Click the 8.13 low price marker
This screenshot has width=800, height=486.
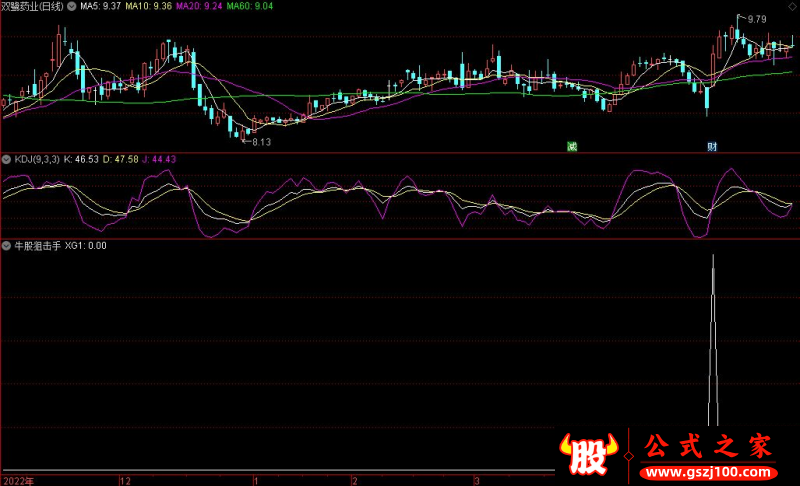click(259, 142)
